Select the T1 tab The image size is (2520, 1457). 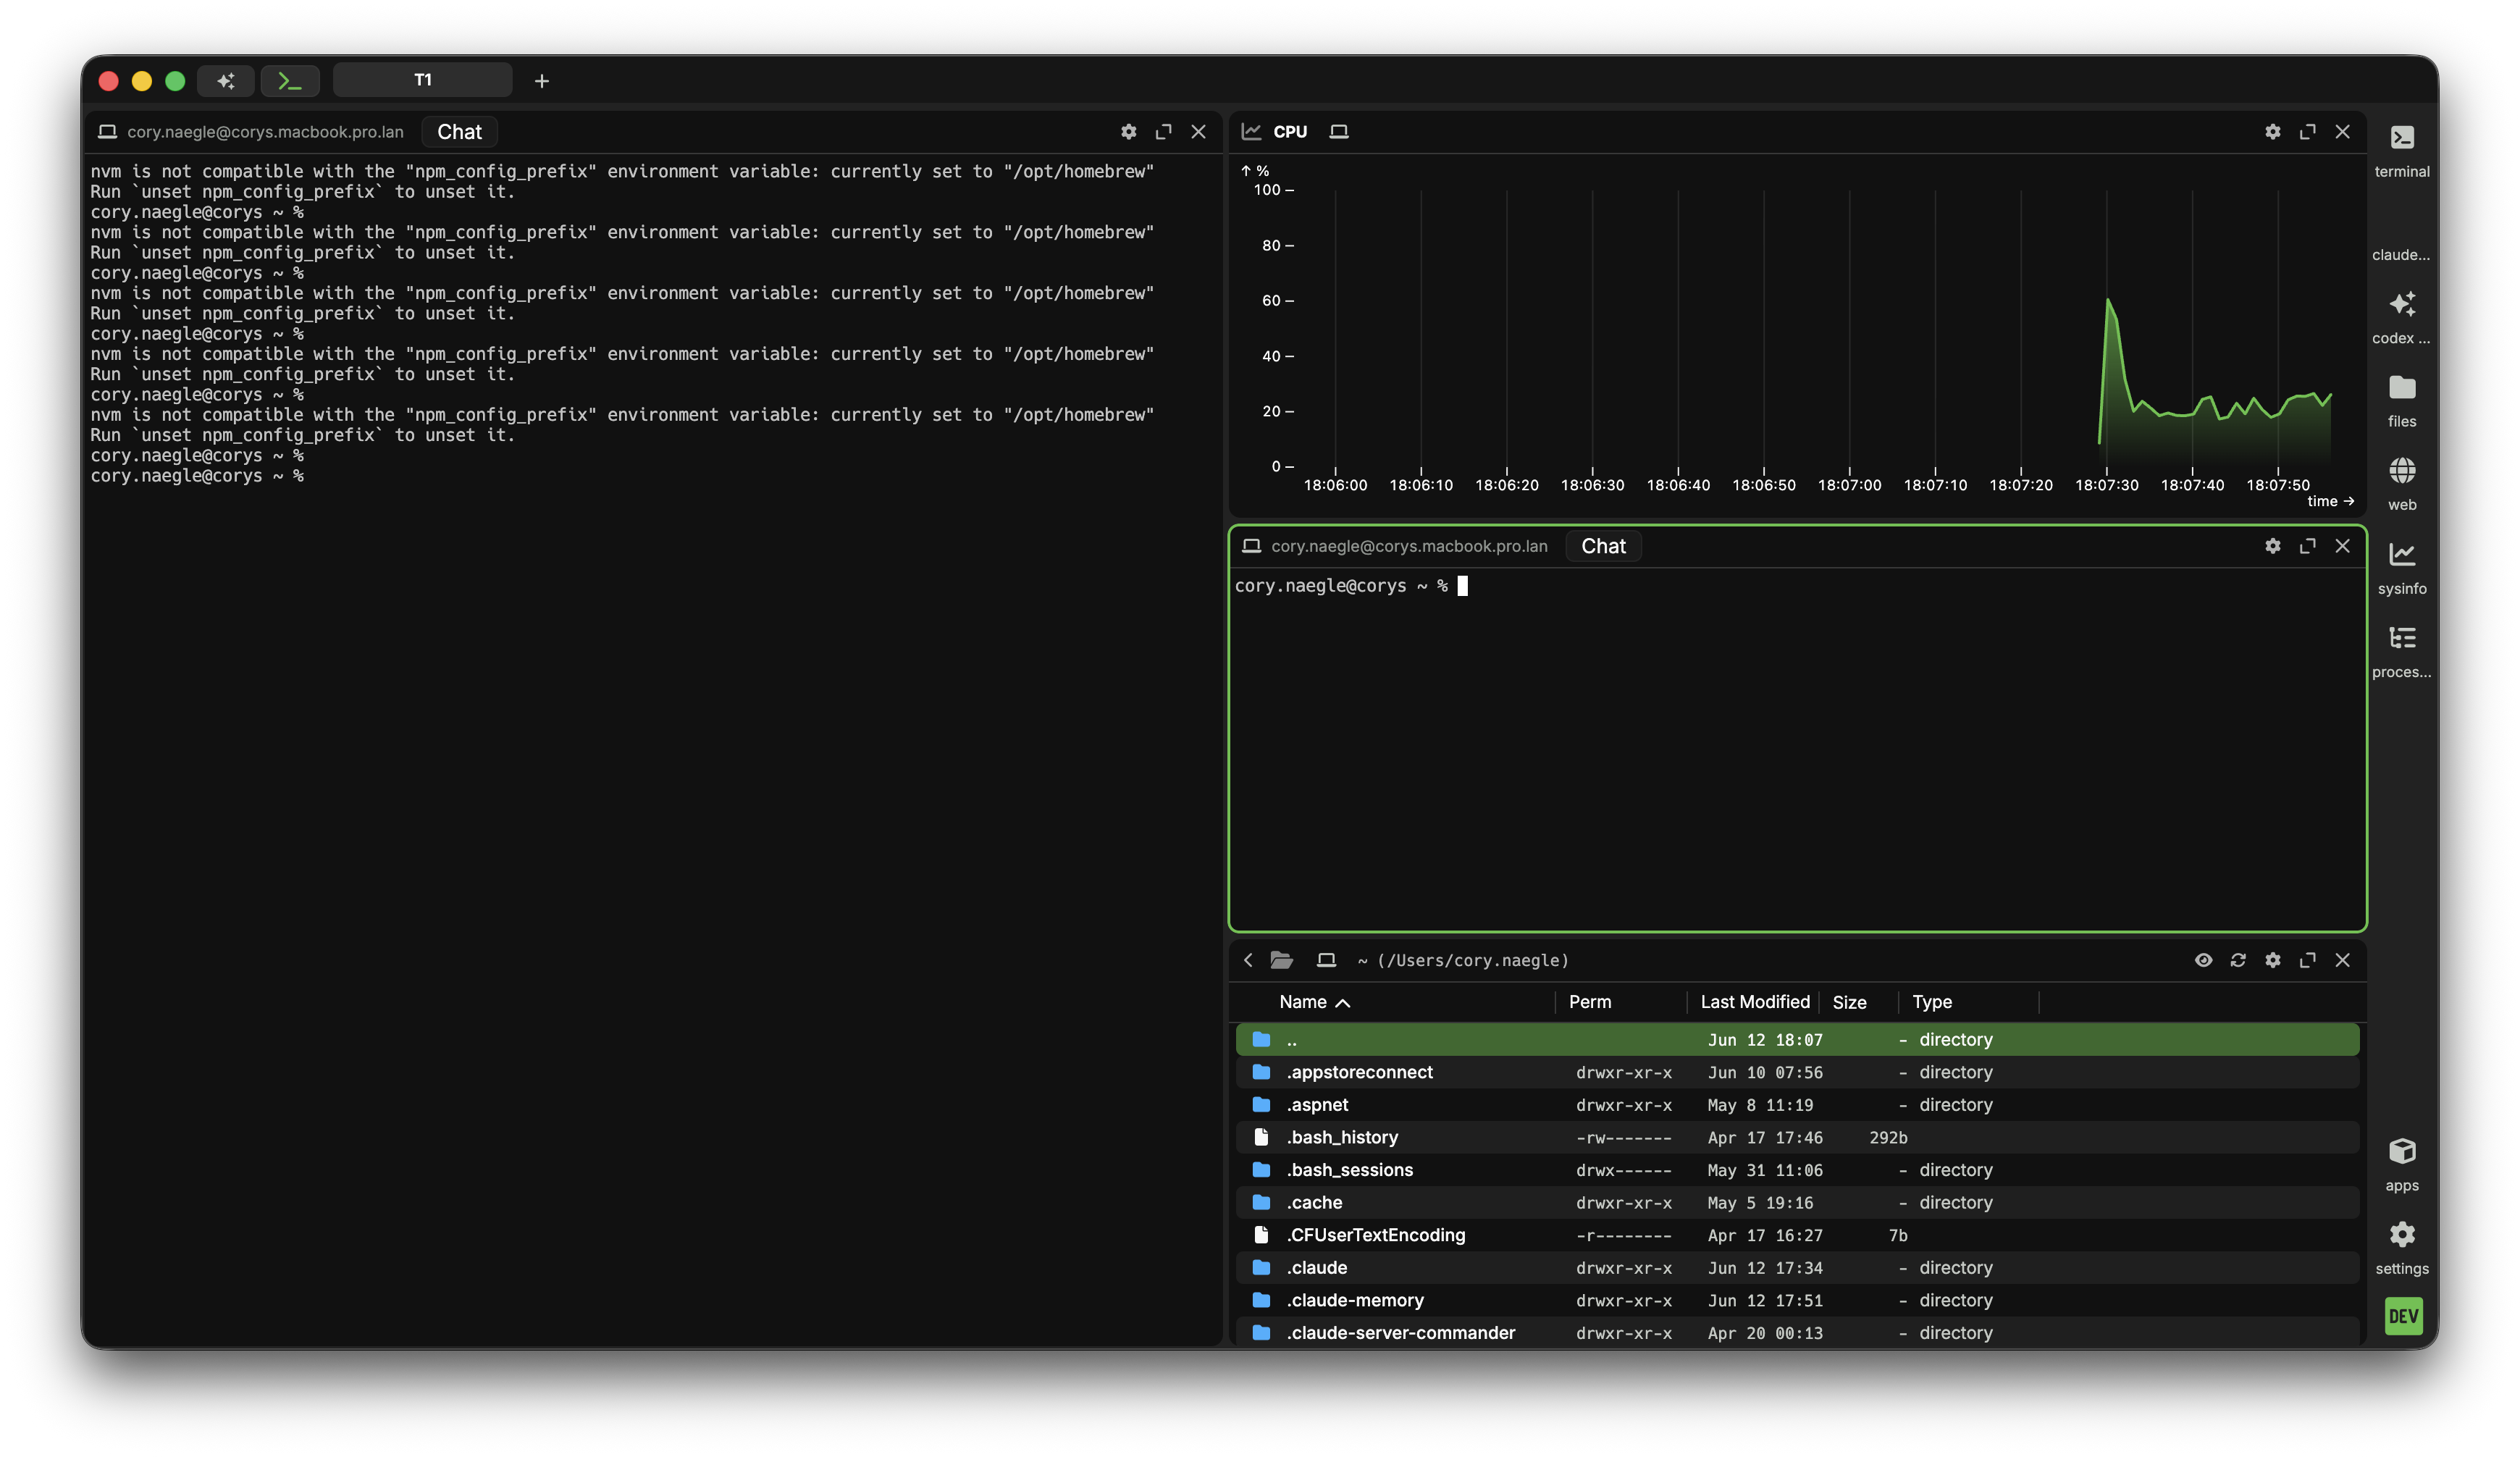(422, 80)
